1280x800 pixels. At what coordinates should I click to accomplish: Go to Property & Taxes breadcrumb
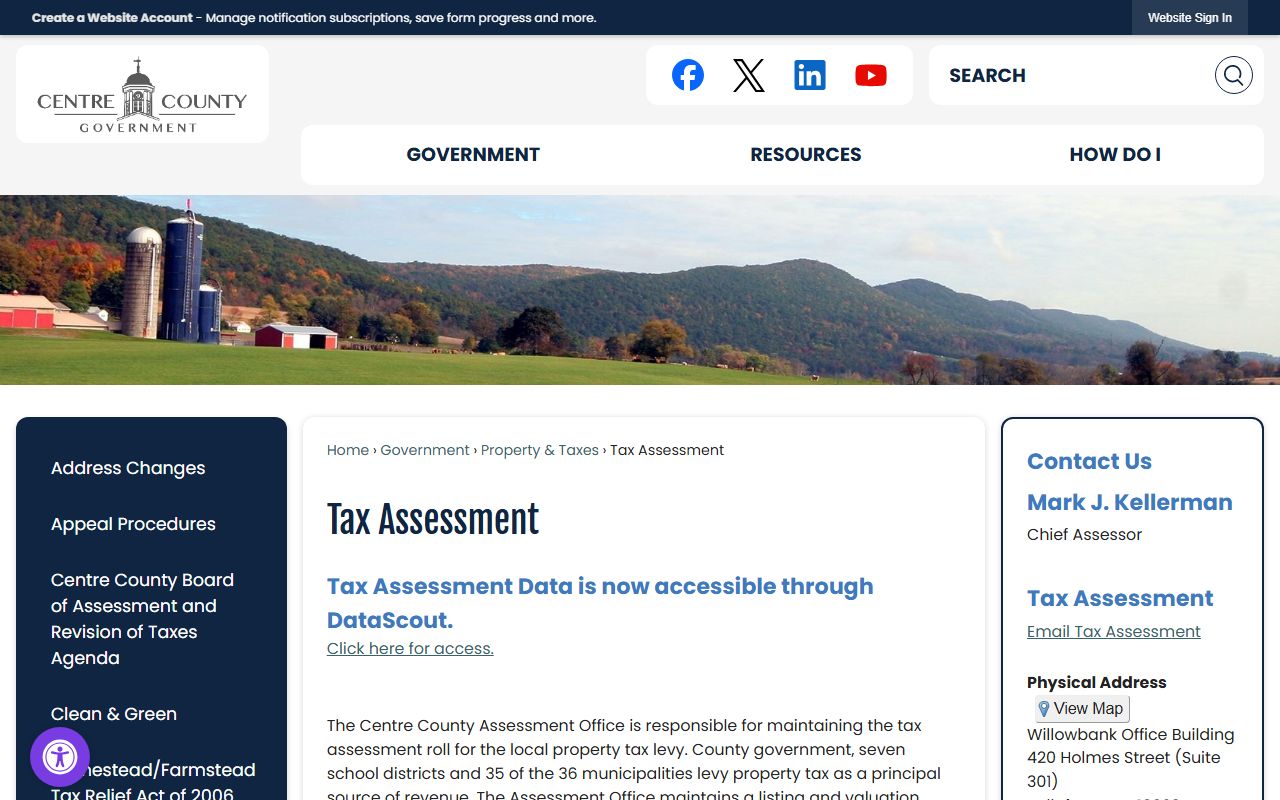pos(540,450)
